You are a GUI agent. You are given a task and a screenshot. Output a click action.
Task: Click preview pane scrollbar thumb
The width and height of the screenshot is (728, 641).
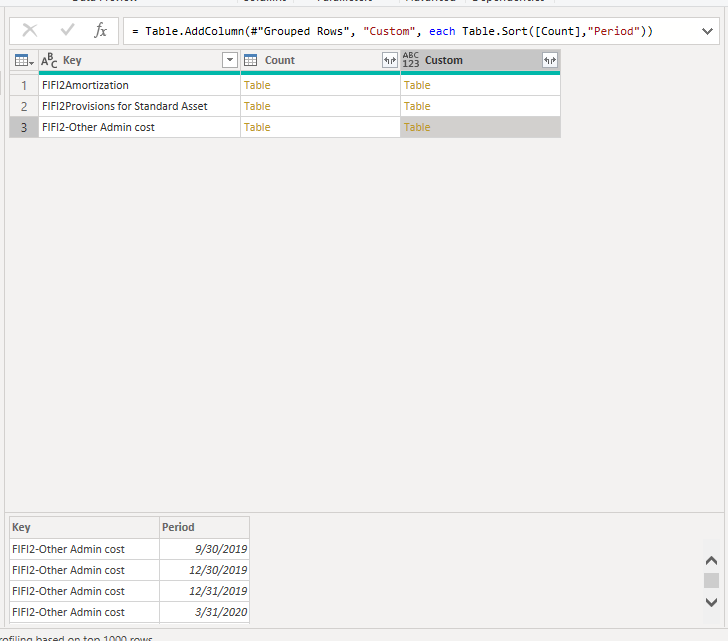(711, 581)
